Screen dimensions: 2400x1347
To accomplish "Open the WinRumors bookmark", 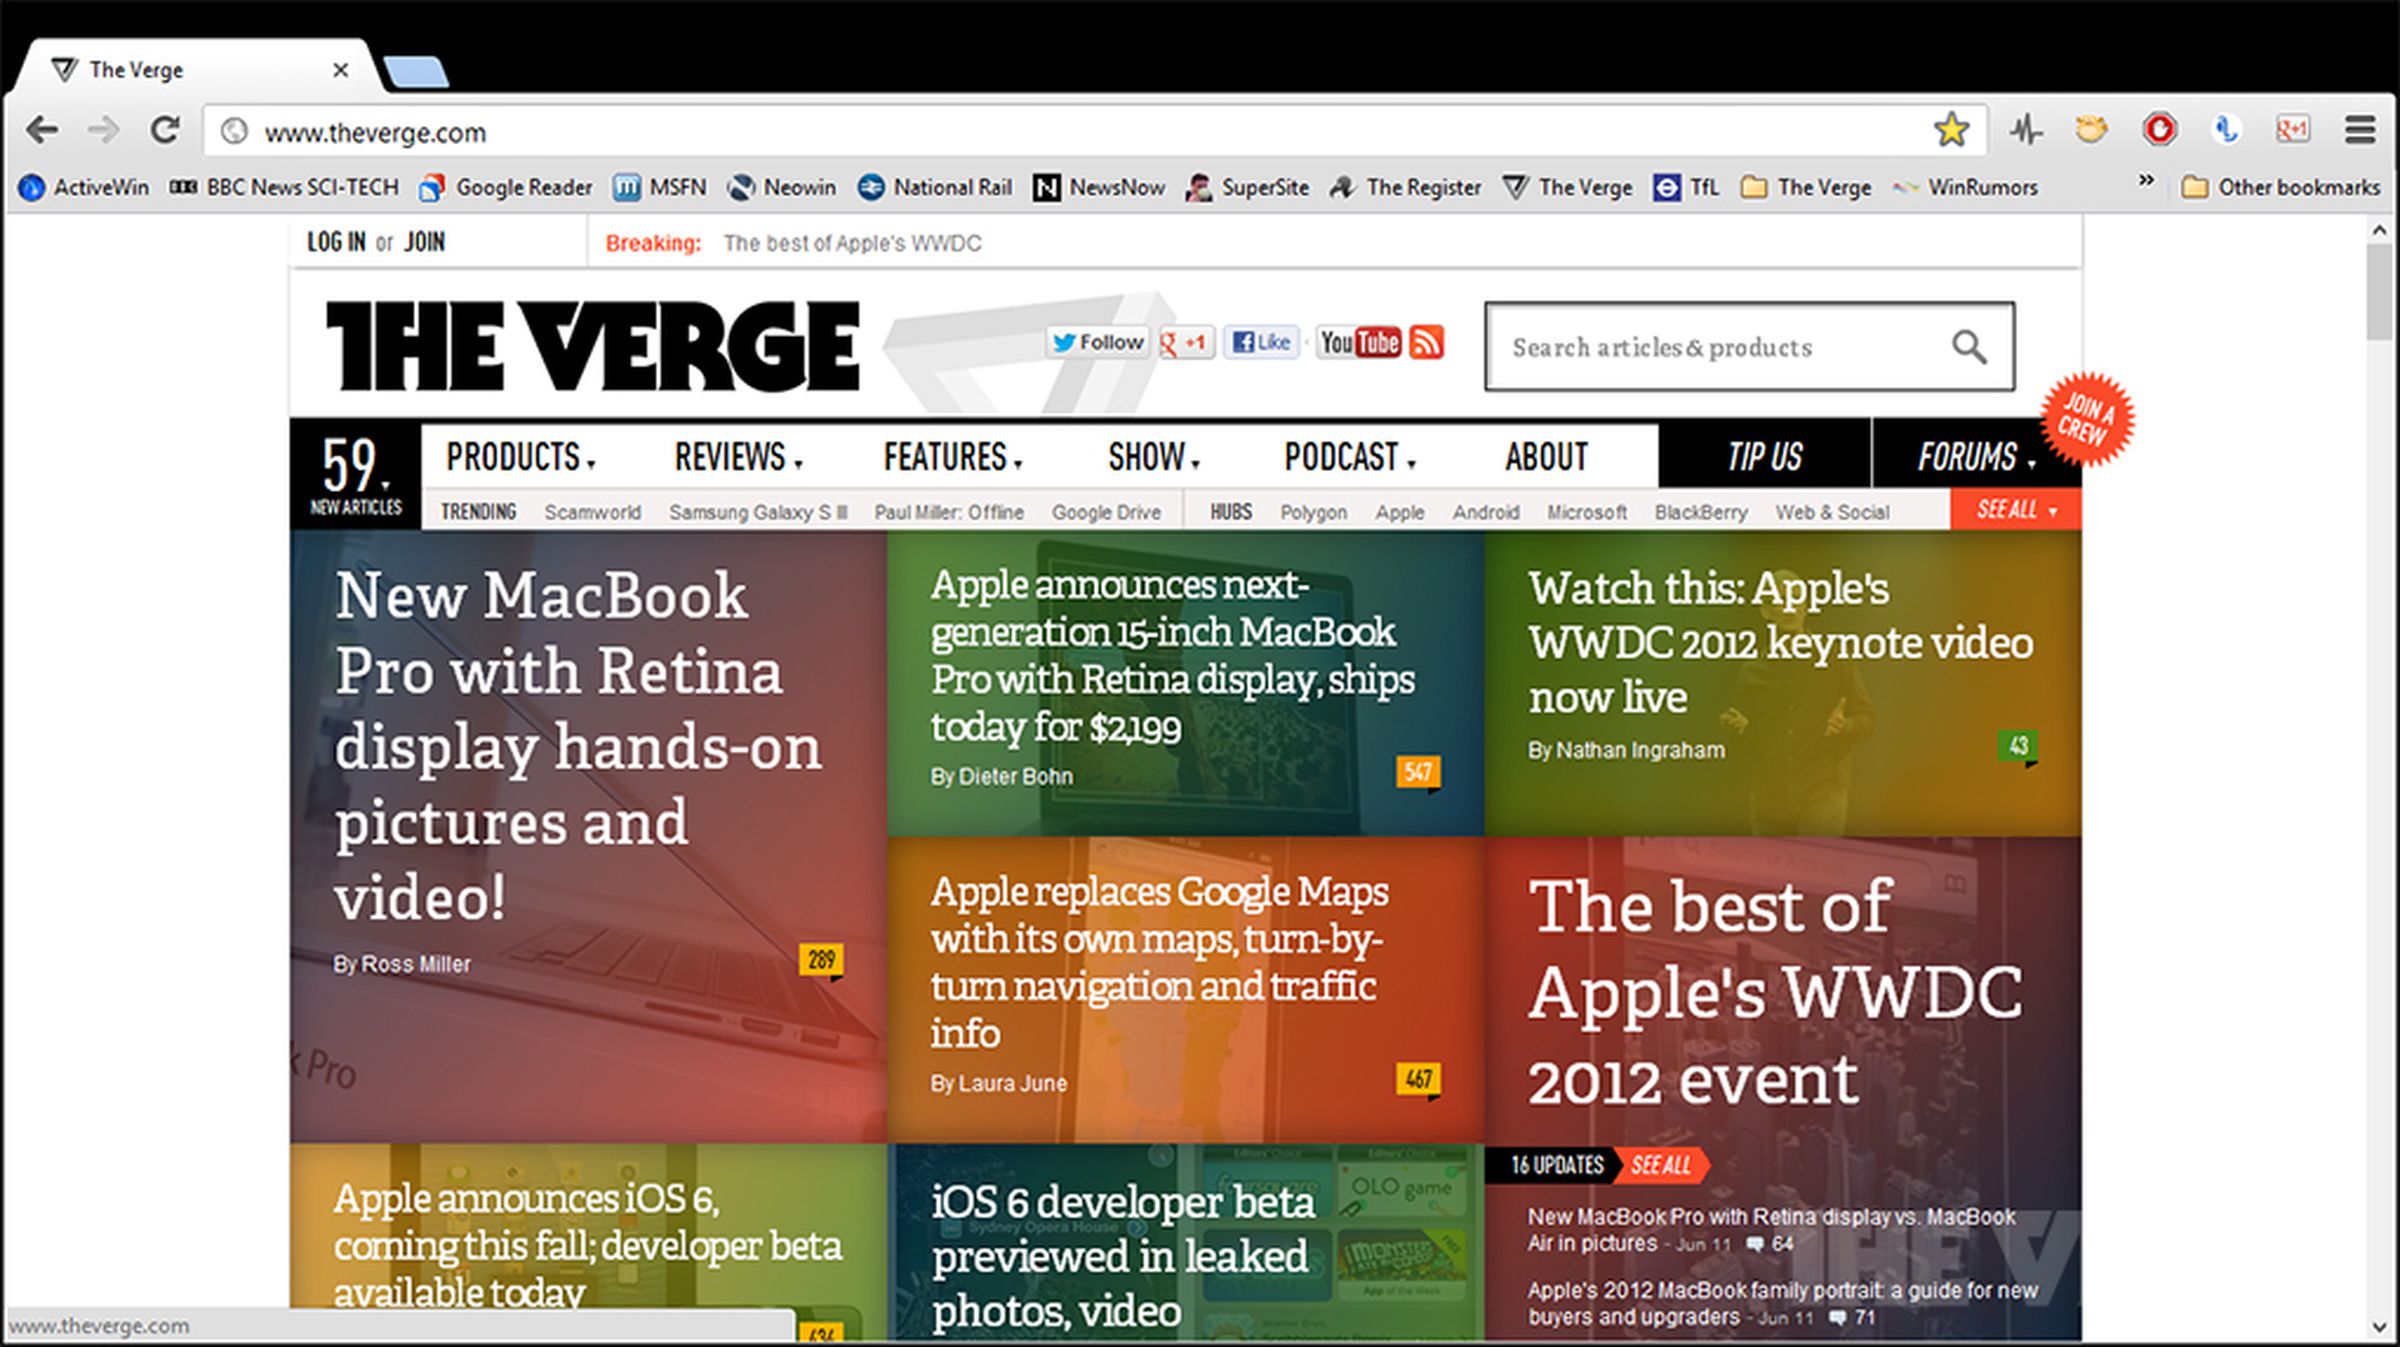I will [1965, 187].
